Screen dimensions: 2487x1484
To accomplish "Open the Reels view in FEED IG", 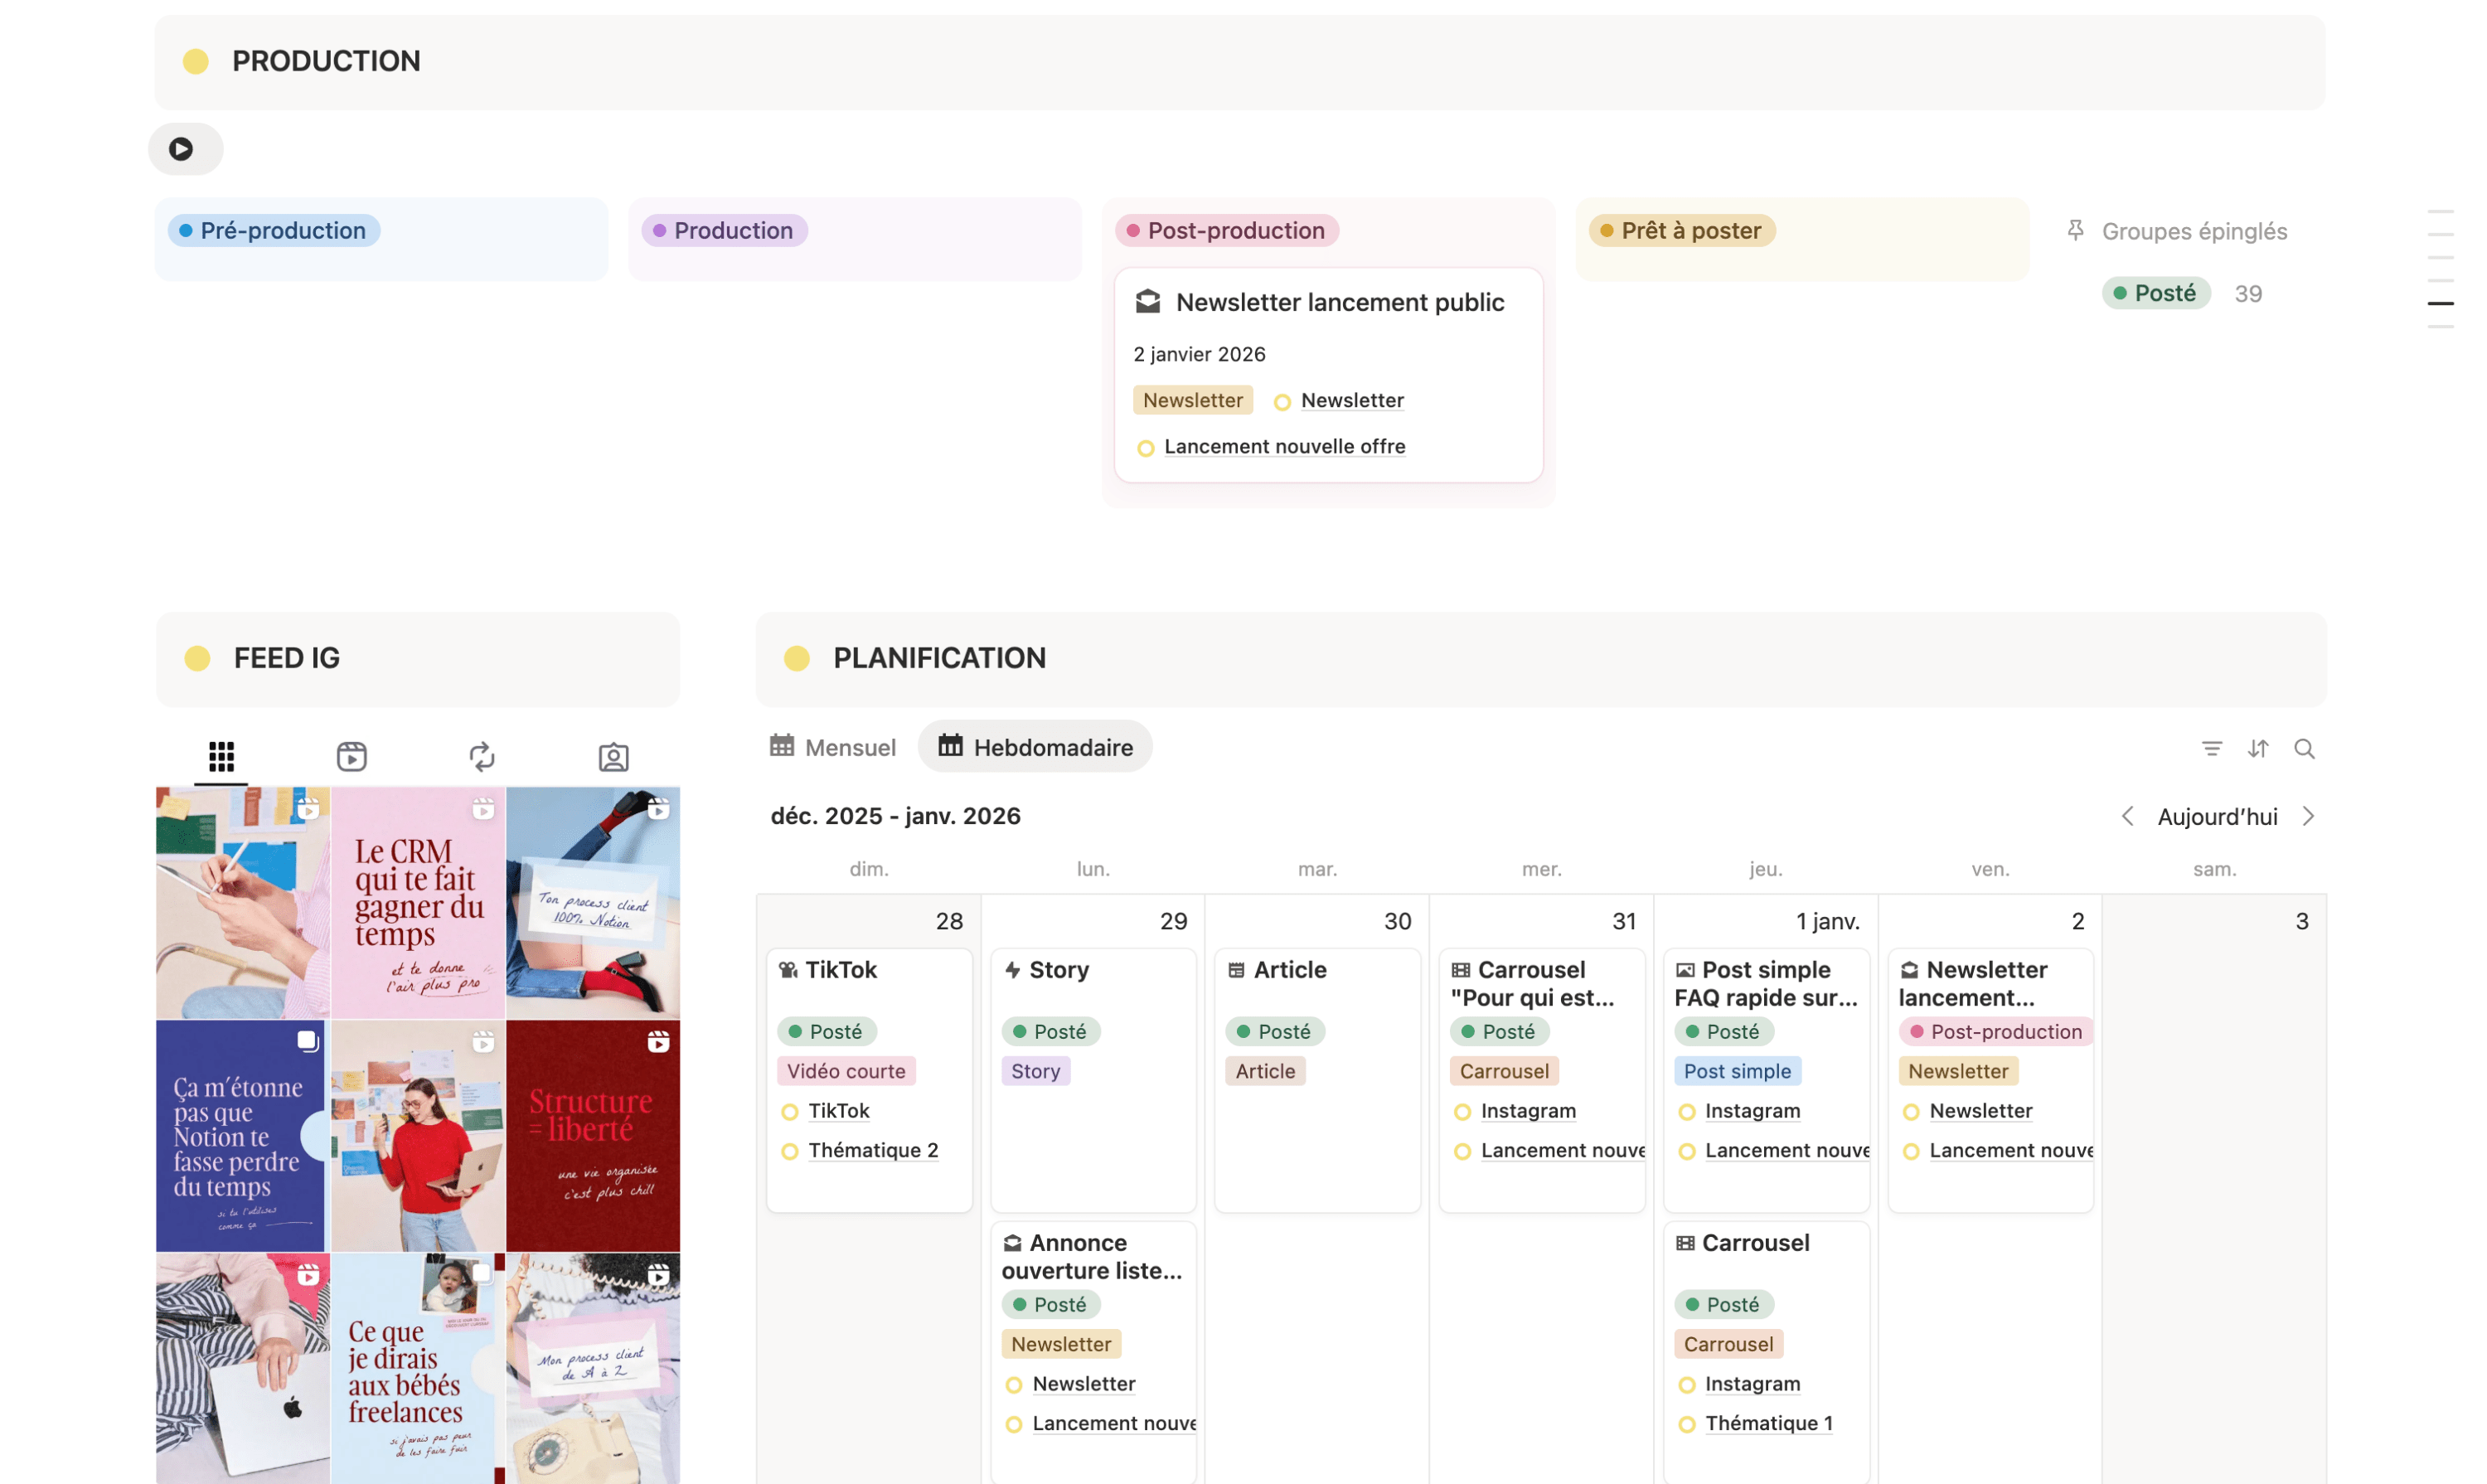I will [351, 756].
